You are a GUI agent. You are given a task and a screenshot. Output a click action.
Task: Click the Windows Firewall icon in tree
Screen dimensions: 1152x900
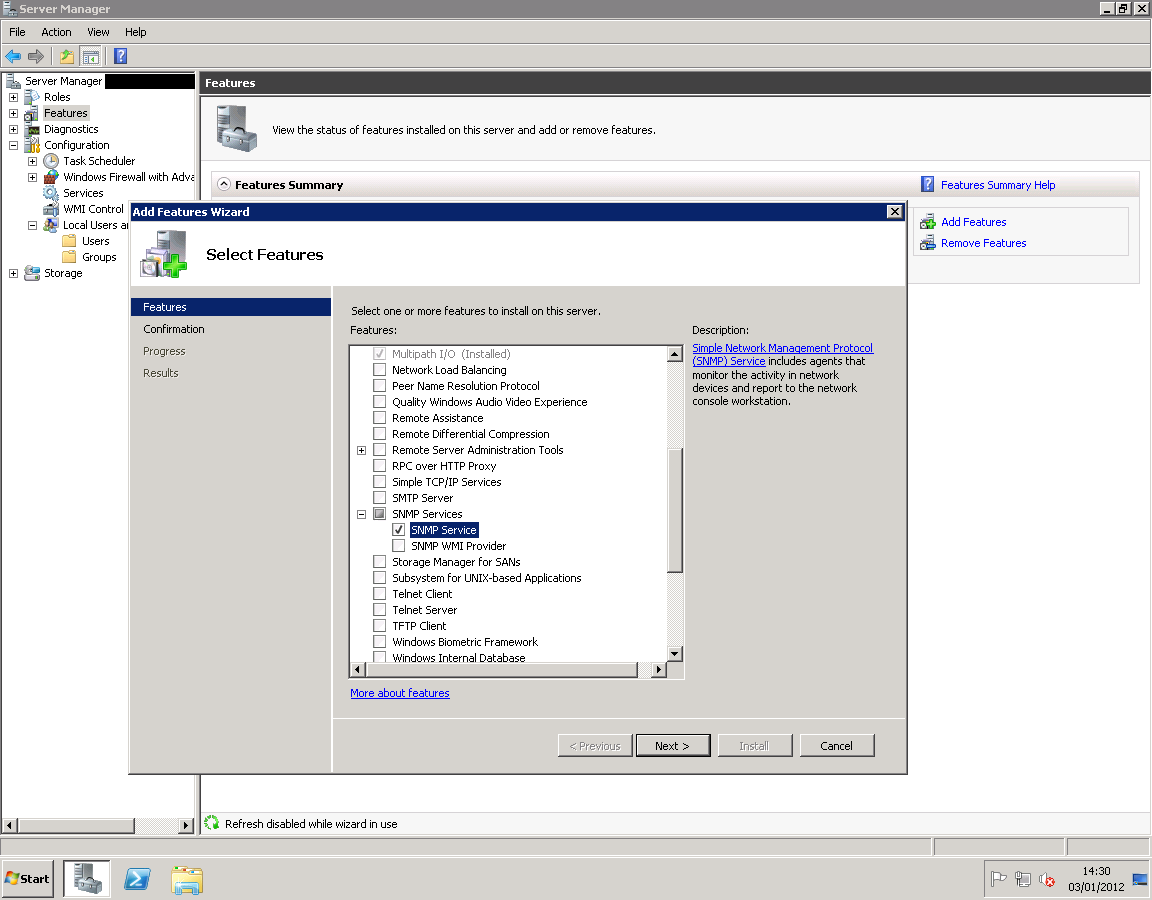(x=51, y=177)
